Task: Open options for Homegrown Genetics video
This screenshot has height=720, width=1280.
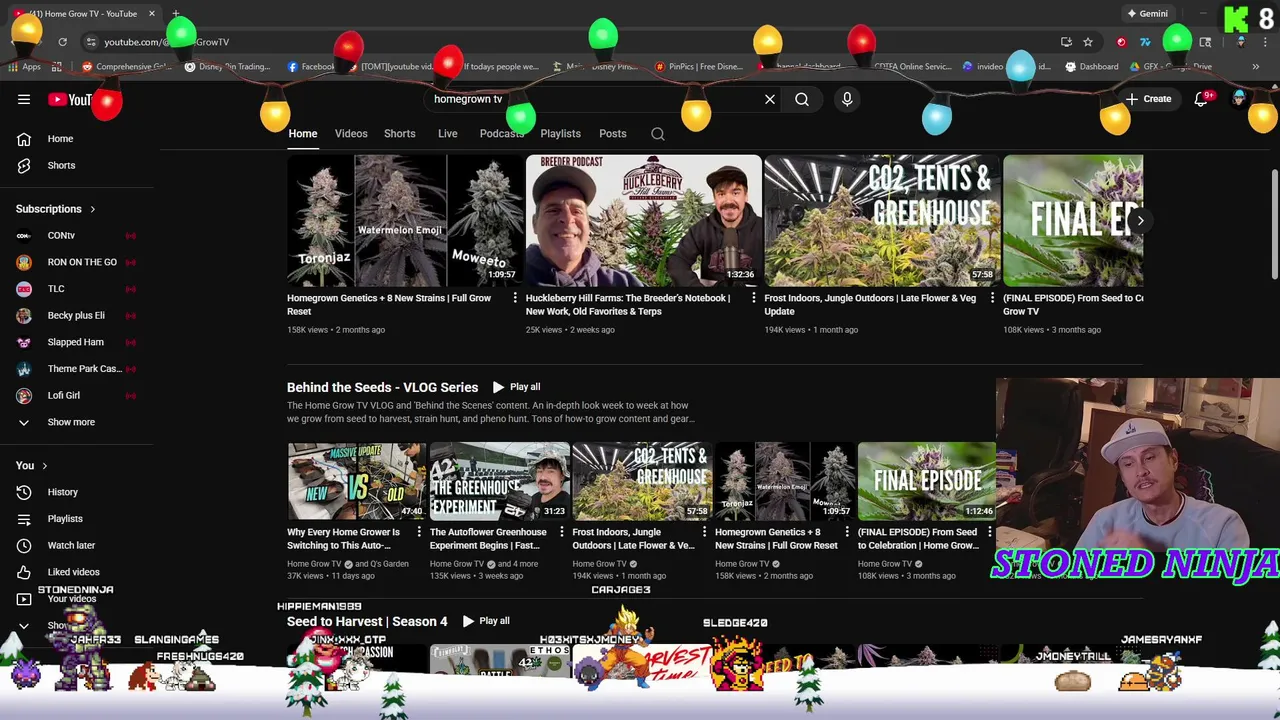Action: point(515,298)
